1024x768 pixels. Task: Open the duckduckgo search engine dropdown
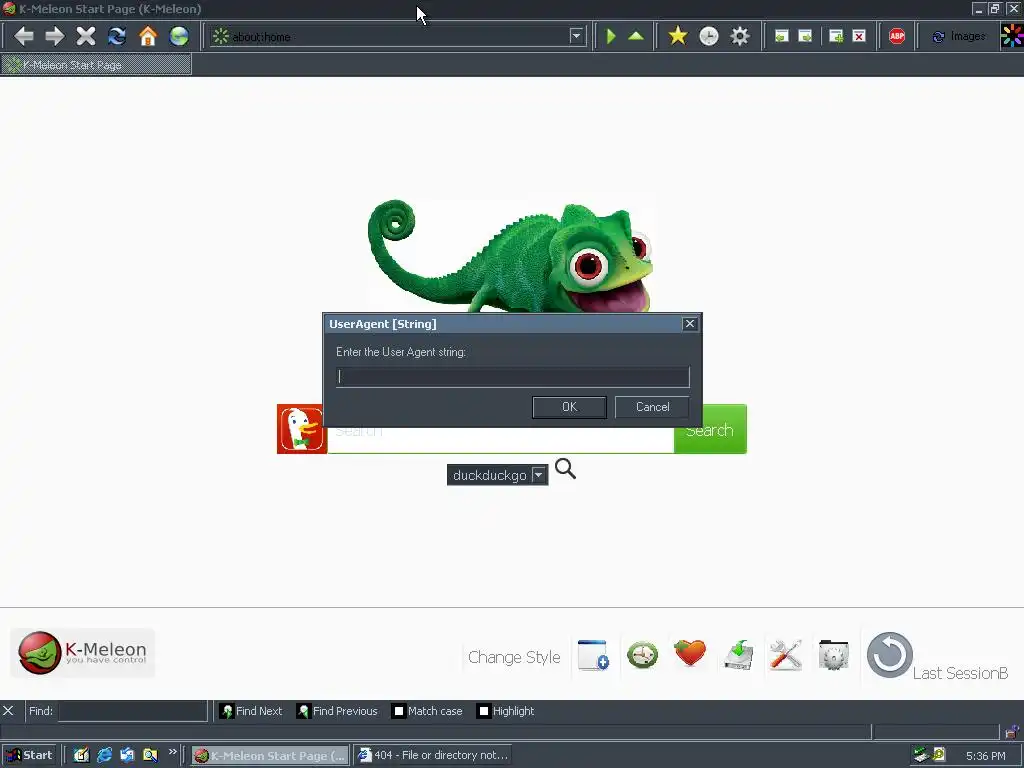497,475
